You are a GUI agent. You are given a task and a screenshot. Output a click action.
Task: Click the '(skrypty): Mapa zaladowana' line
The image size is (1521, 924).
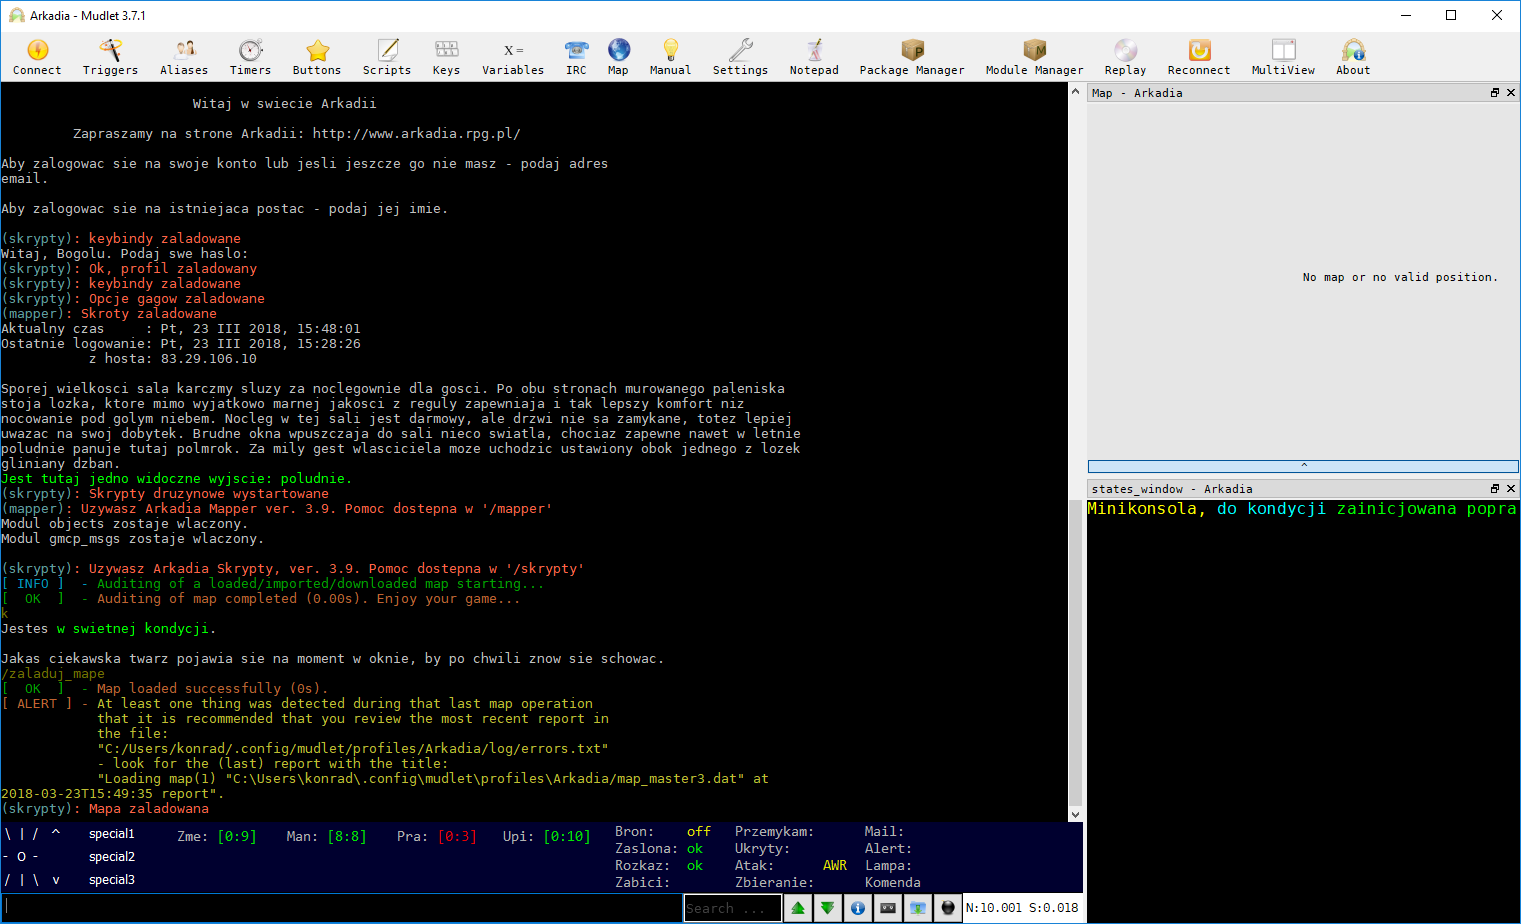click(105, 809)
